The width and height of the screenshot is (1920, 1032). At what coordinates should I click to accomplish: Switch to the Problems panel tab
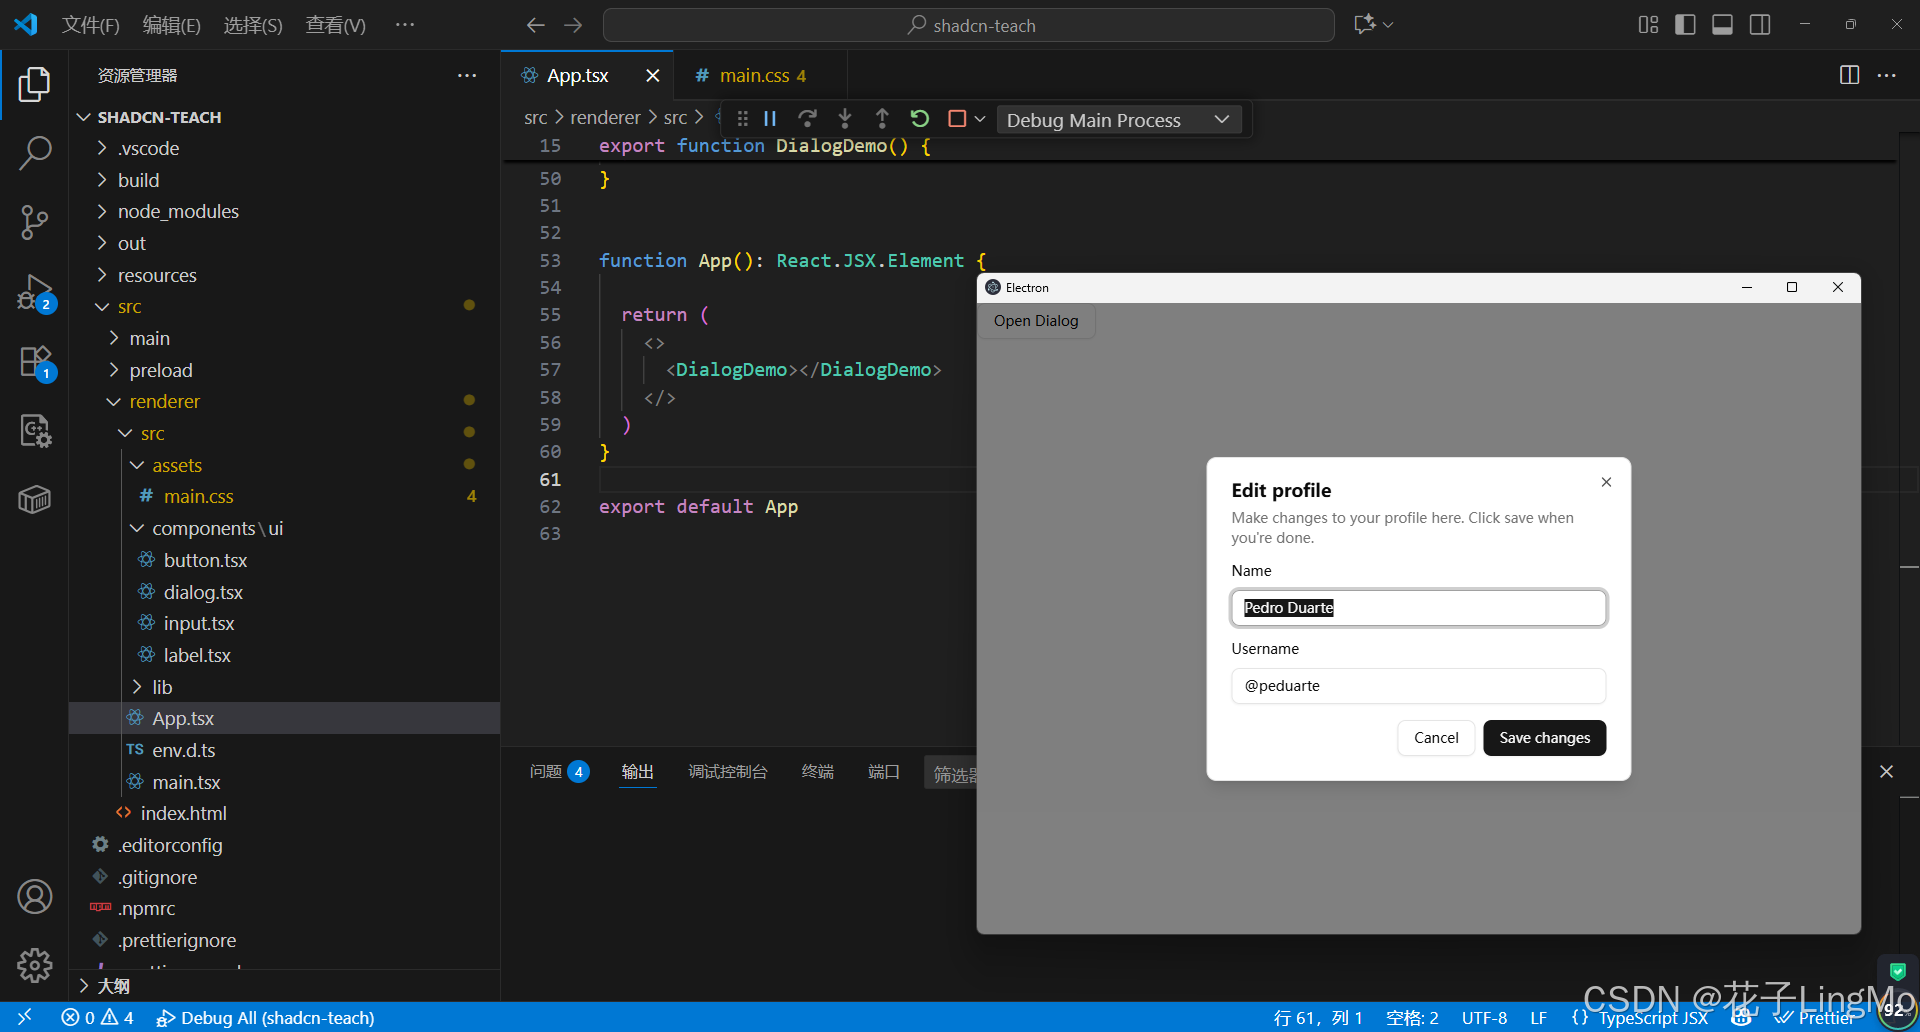559,772
